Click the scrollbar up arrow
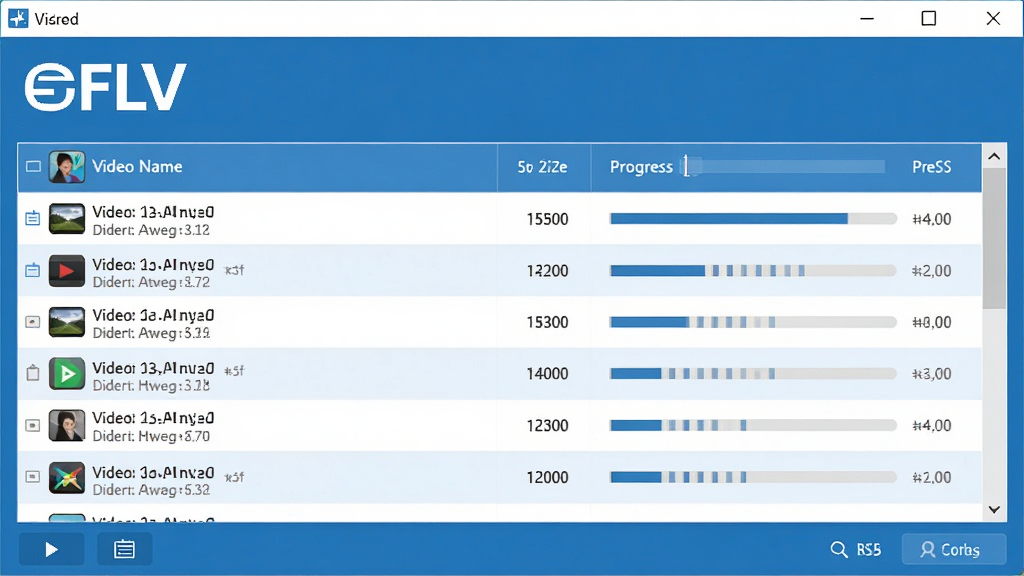Image resolution: width=1024 pixels, height=576 pixels. (x=994, y=156)
